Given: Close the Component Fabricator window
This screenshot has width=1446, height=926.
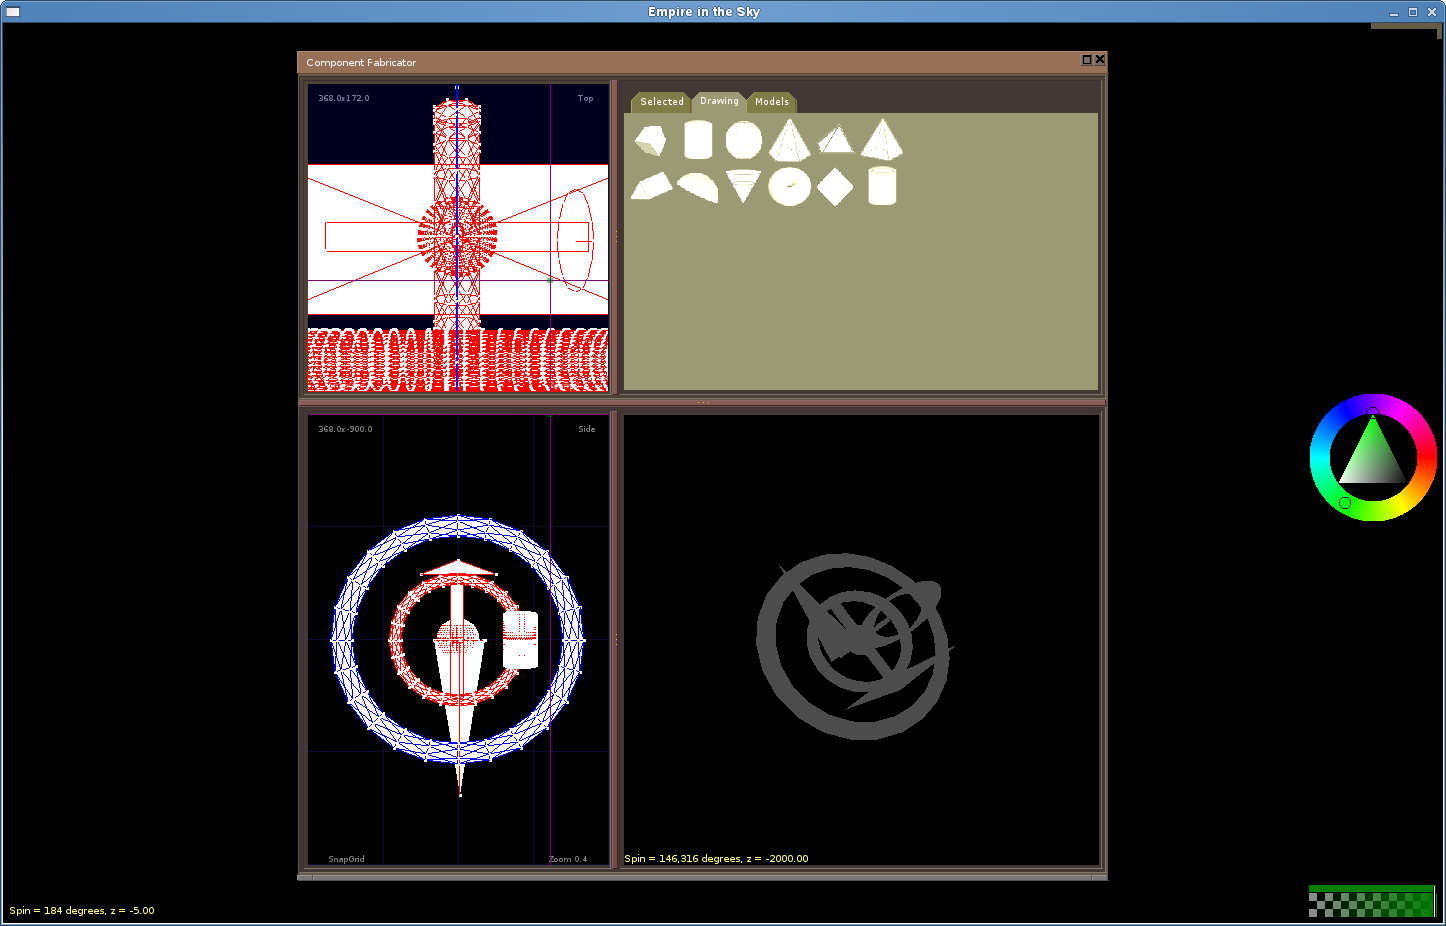Looking at the screenshot, I should (1100, 60).
